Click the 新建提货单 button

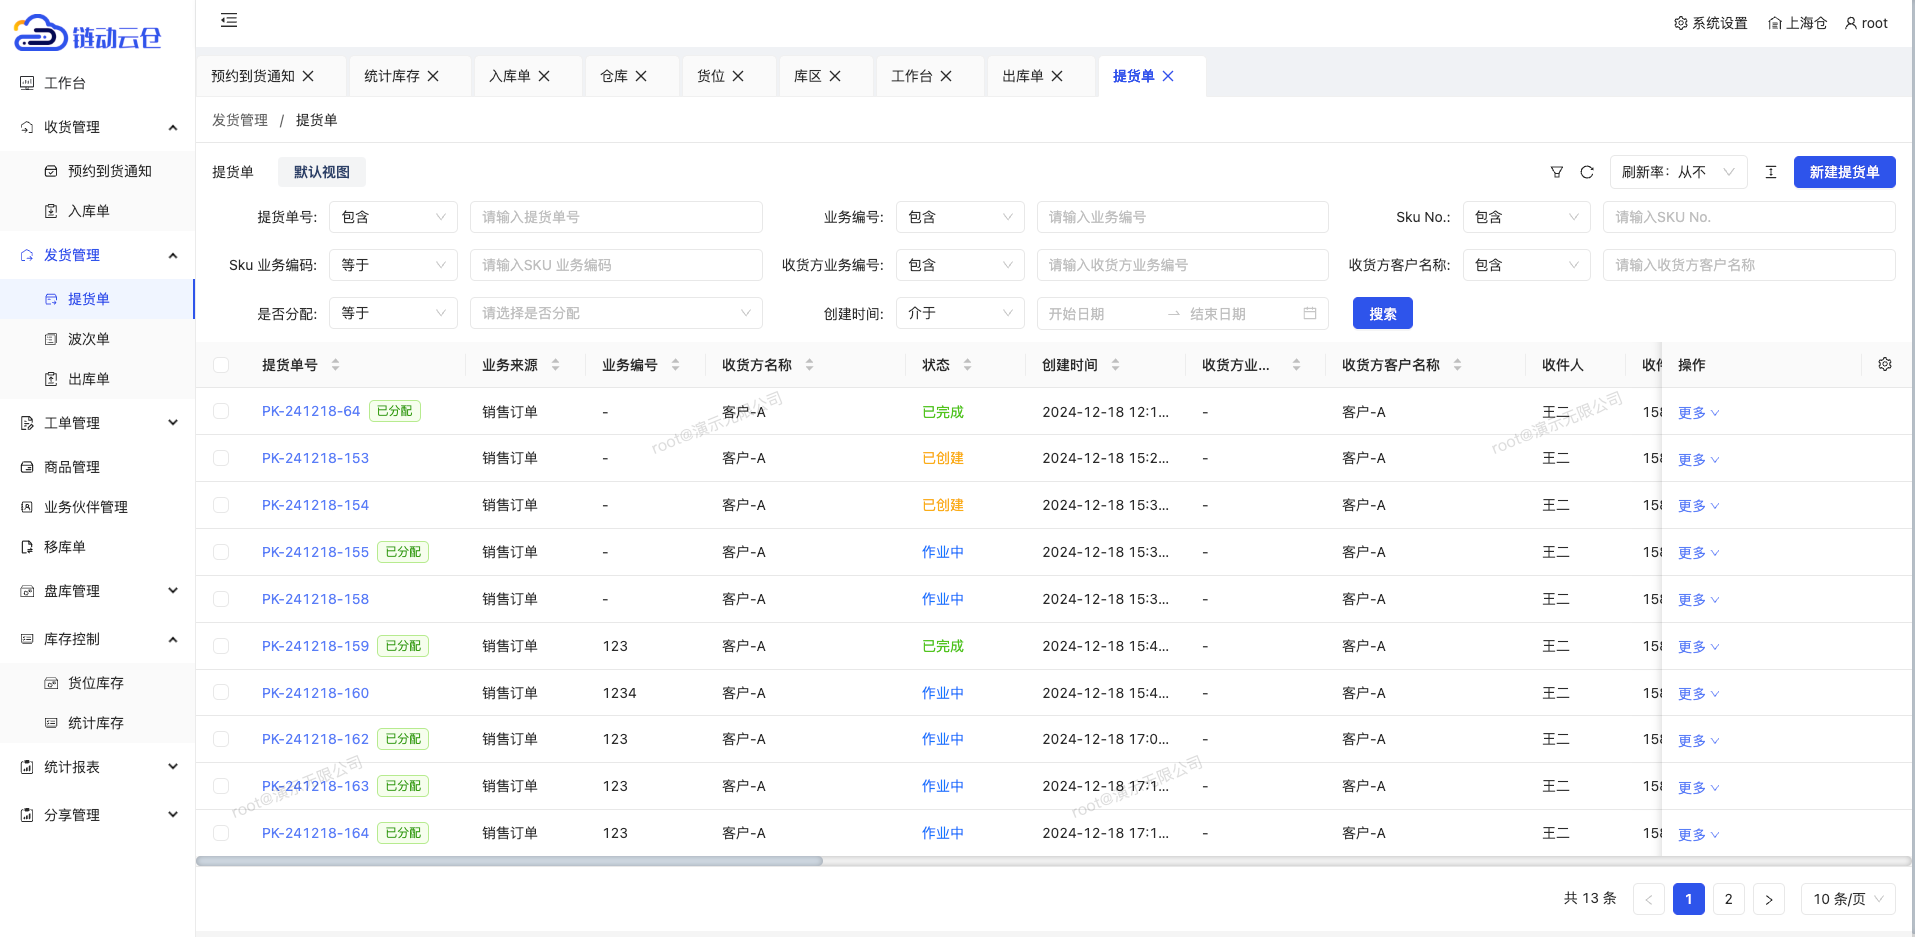tap(1843, 172)
